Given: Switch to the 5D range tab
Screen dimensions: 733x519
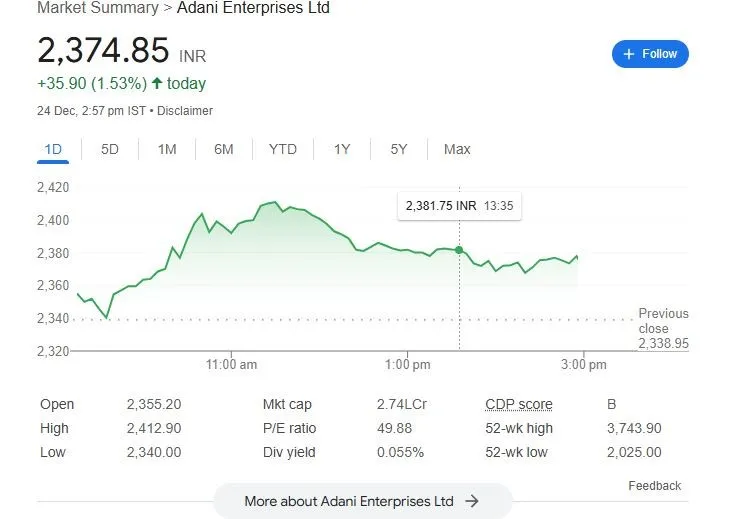Looking at the screenshot, I should pyautogui.click(x=110, y=149).
